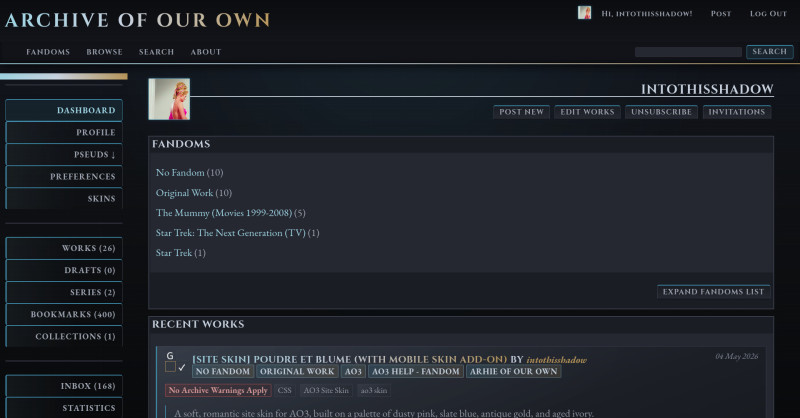The image size is (800, 418).
Task: Open the Fandoms menu
Action: [x=48, y=52]
